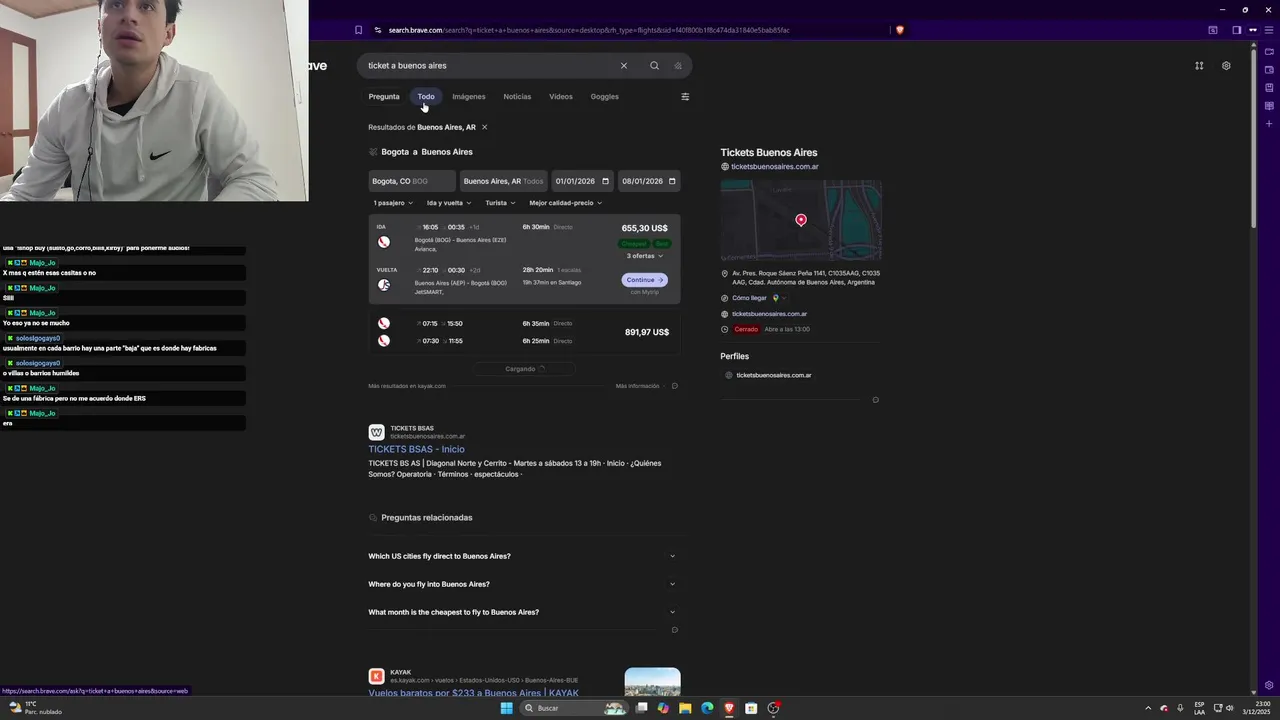The width and height of the screenshot is (1280, 720).
Task: Open File Explorer from the taskbar
Action: 685,708
